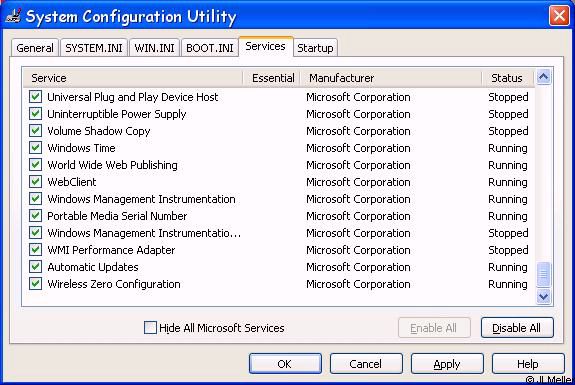Click the scroll up arrow of services list
This screenshot has height=385, width=575.
[543, 77]
